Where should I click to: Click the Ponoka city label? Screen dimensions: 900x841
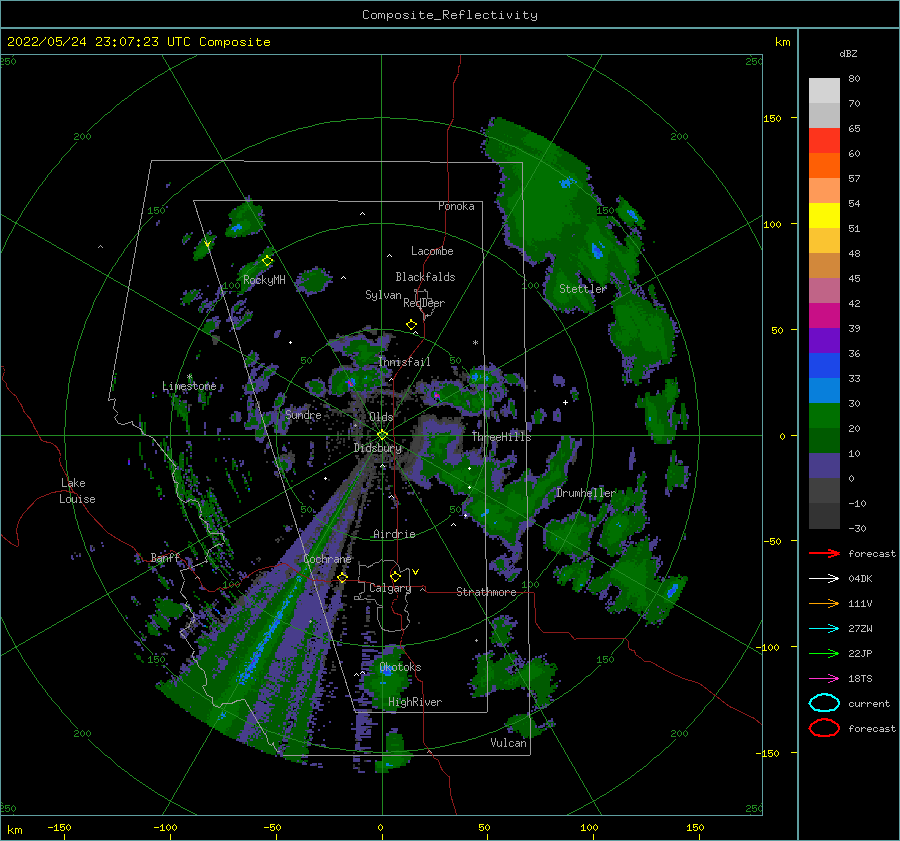456,206
